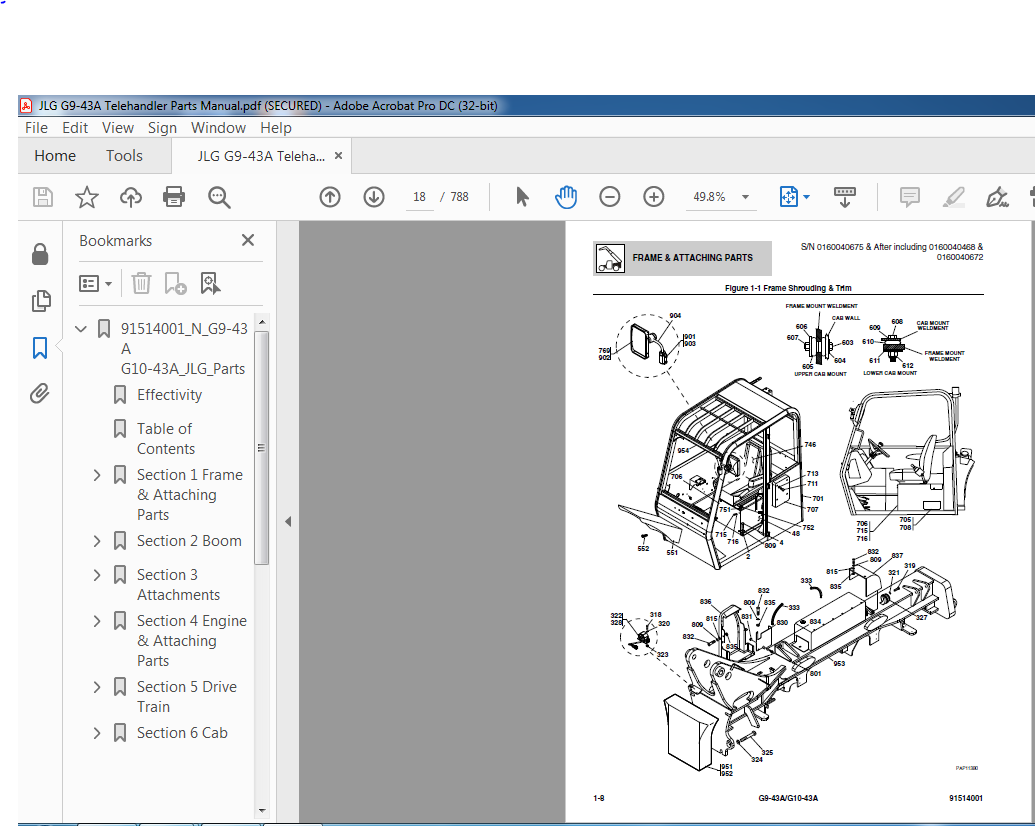Open zoom level dropdown arrow

point(745,197)
